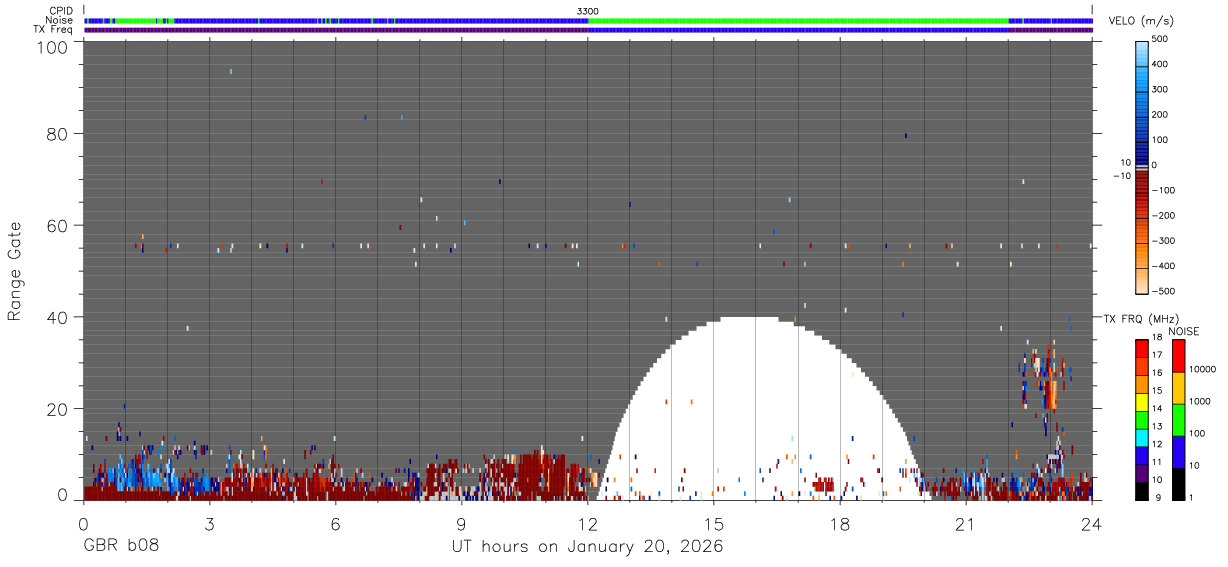Select the TX frequency color scale bar
This screenshot has height=567, width=1228.
point(1141,419)
